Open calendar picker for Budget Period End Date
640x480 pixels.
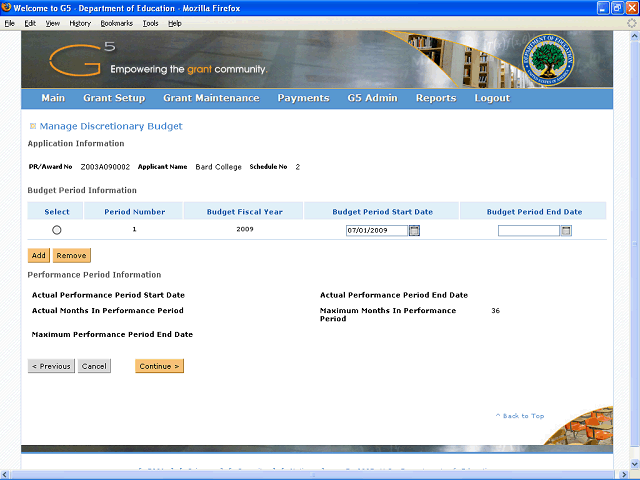[566, 231]
